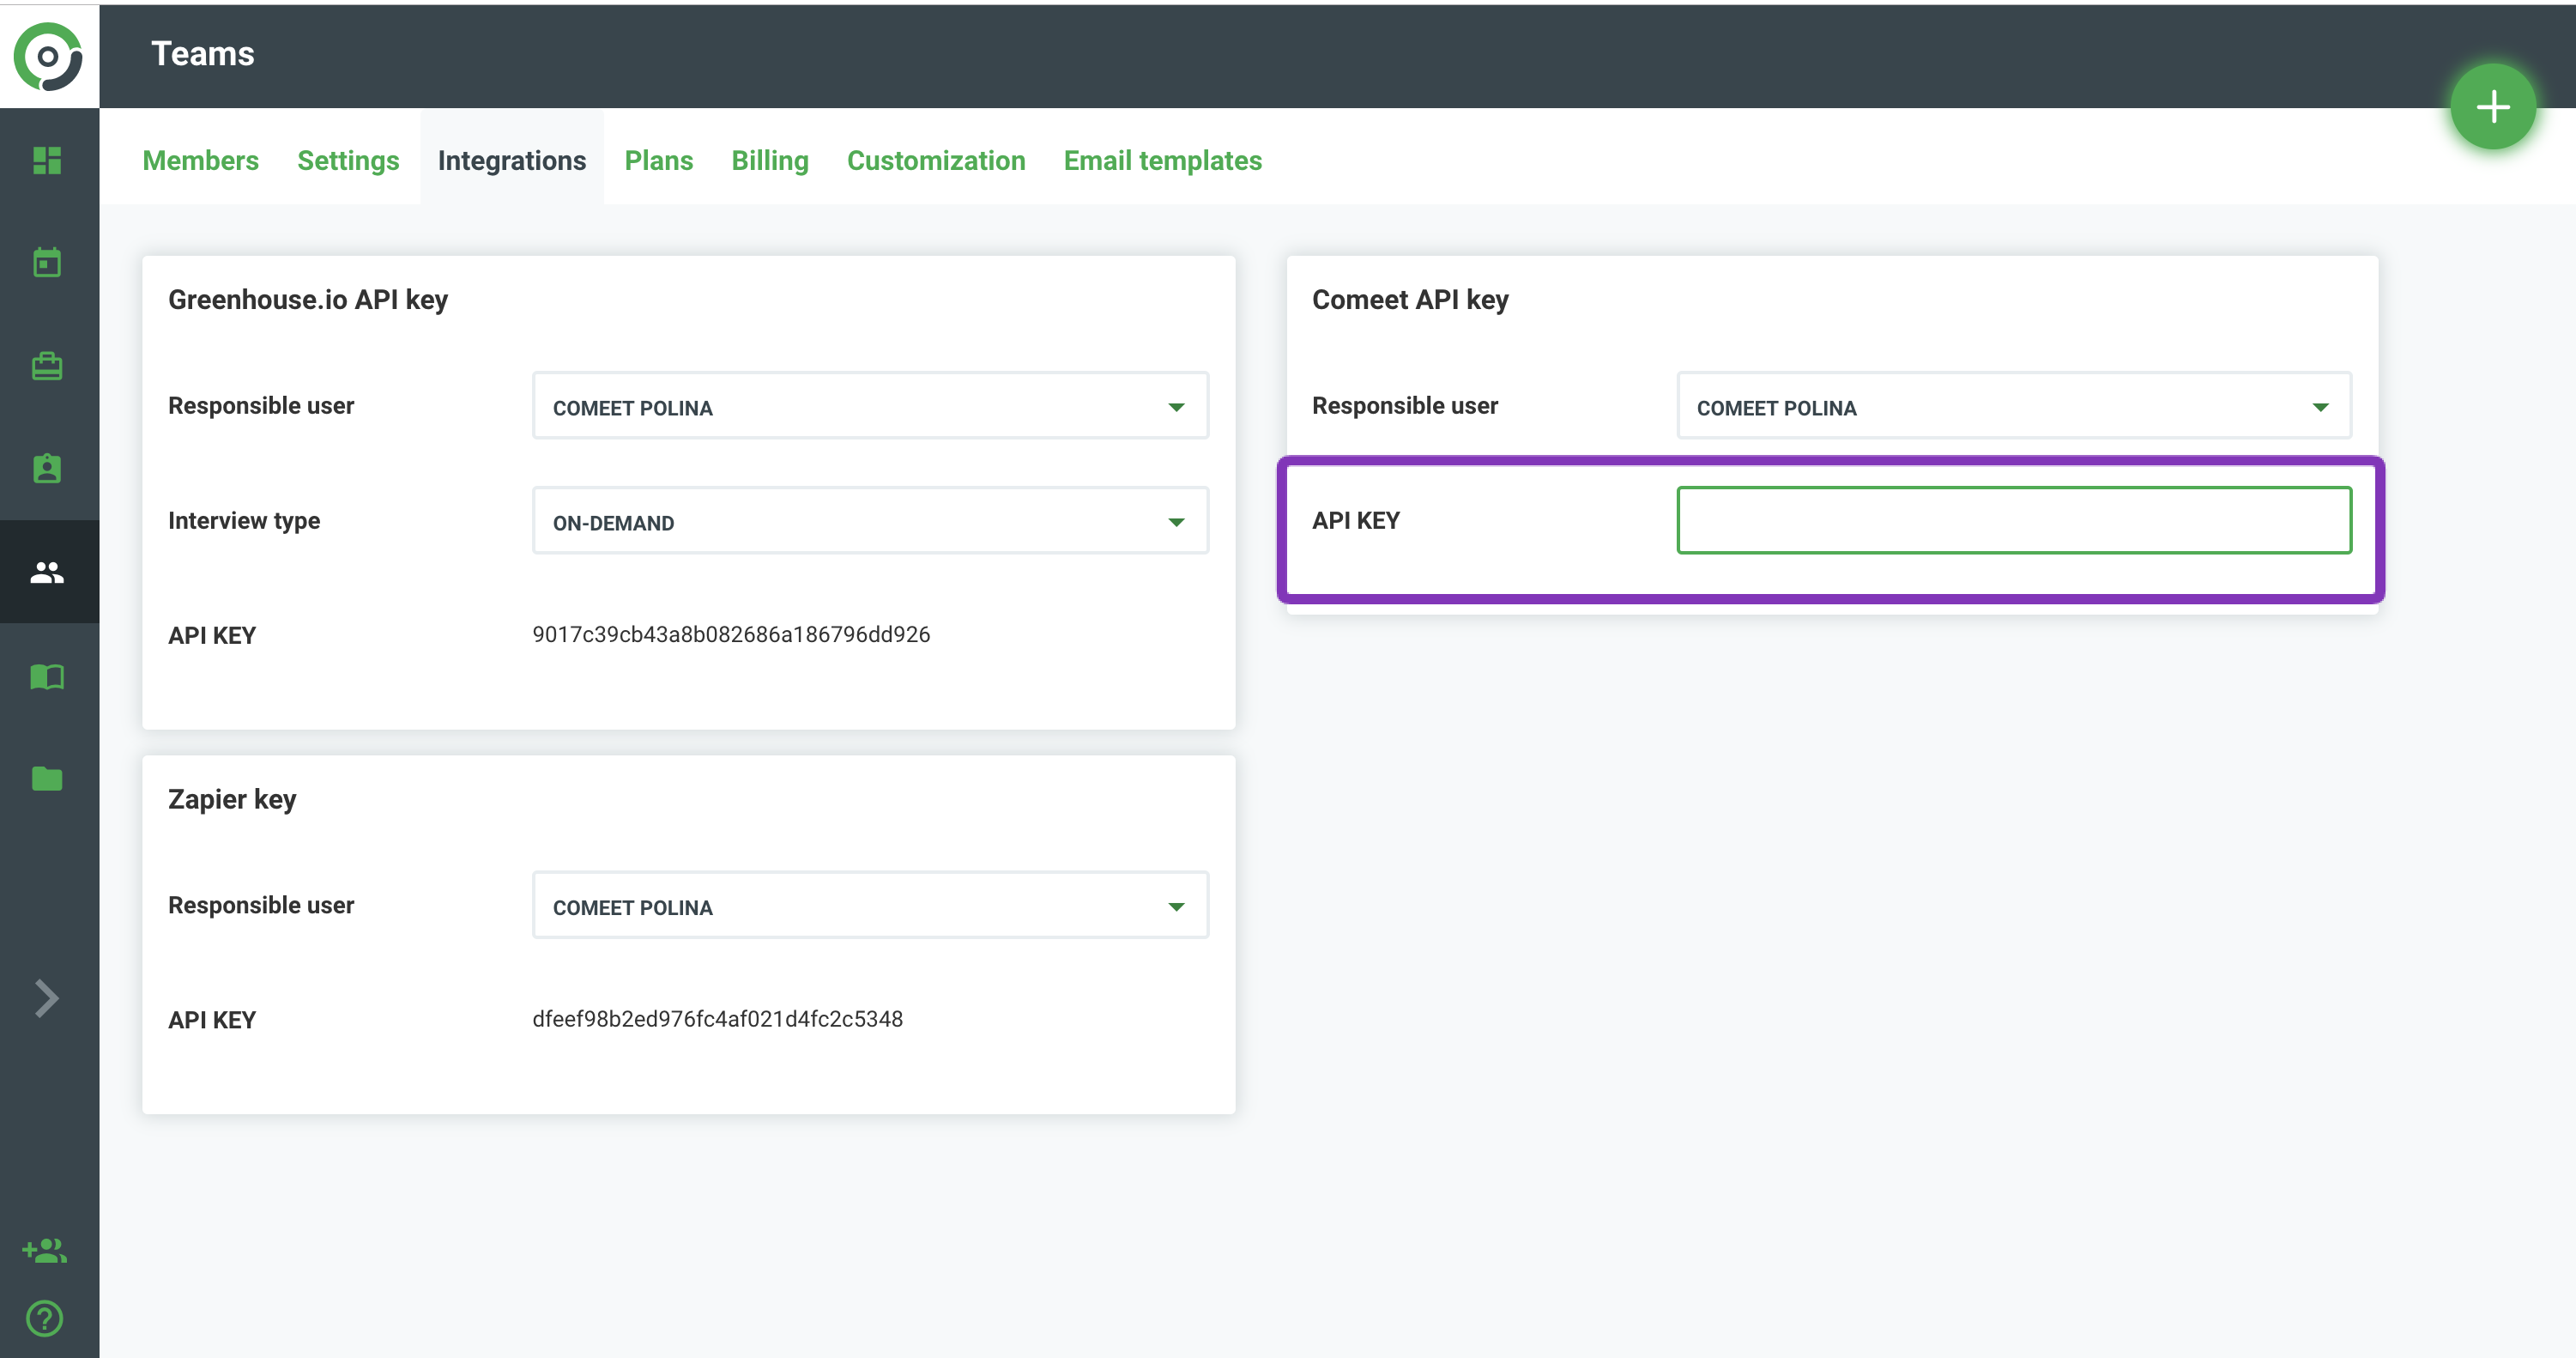Open the dashboard icon in sidebar
2576x1358 pixels.
coord(47,160)
